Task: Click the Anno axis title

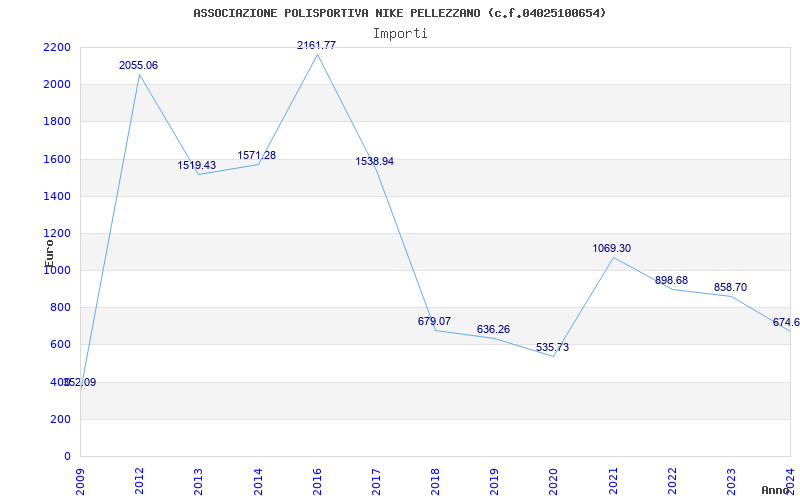Action: pos(776,490)
